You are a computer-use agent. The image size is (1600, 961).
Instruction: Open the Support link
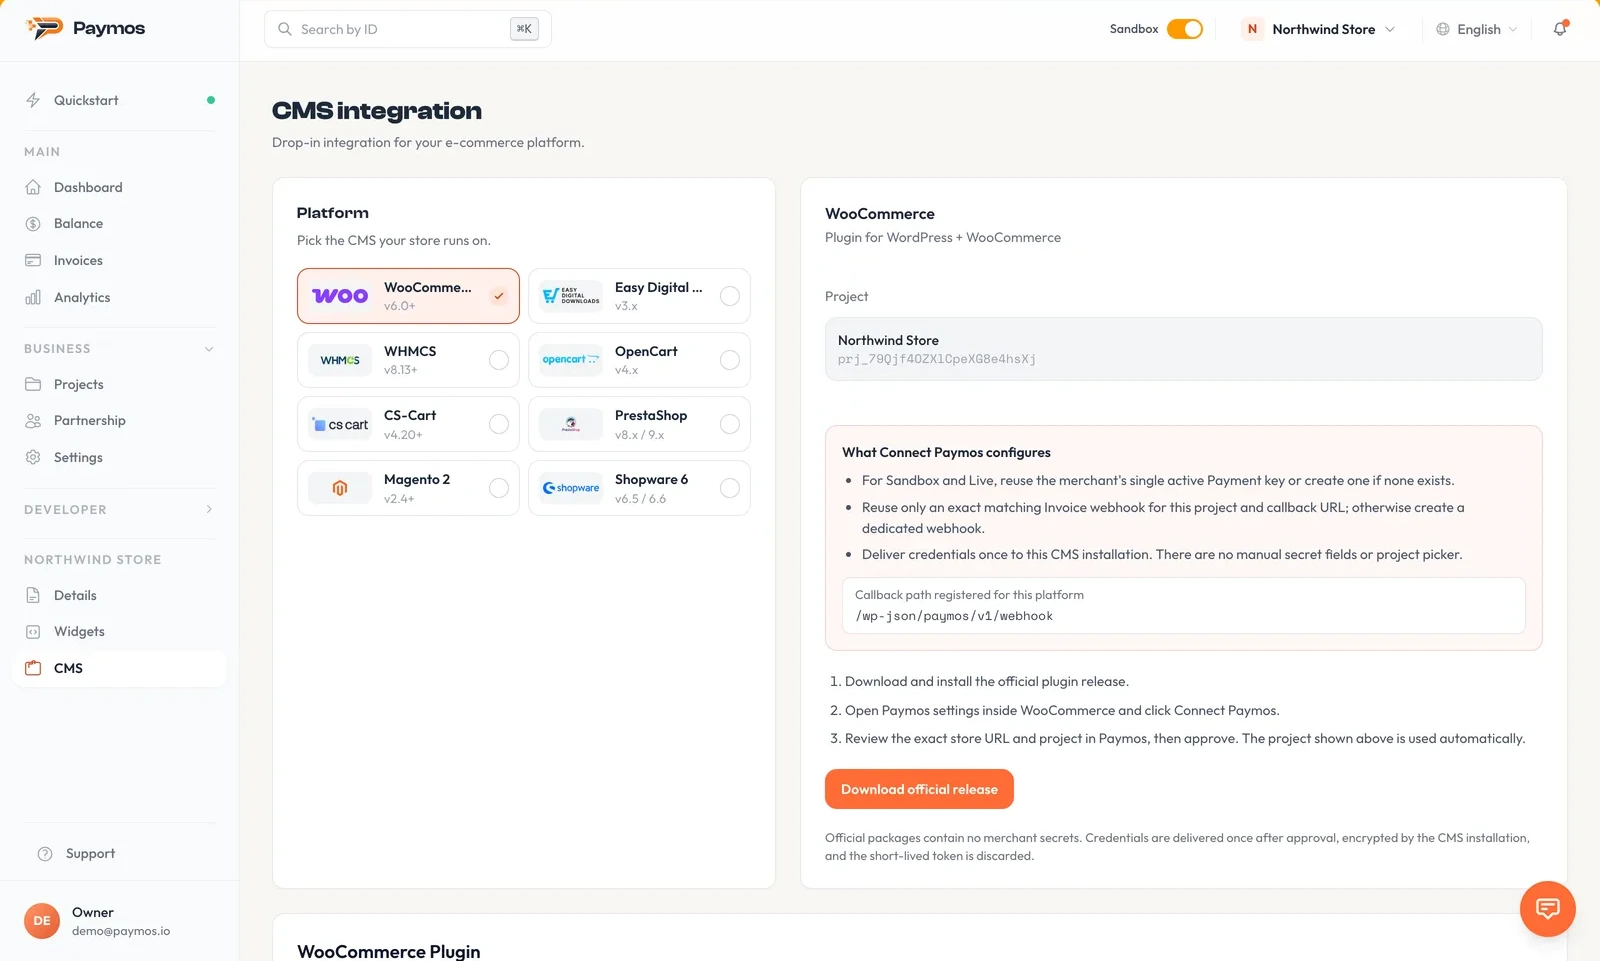point(119,854)
